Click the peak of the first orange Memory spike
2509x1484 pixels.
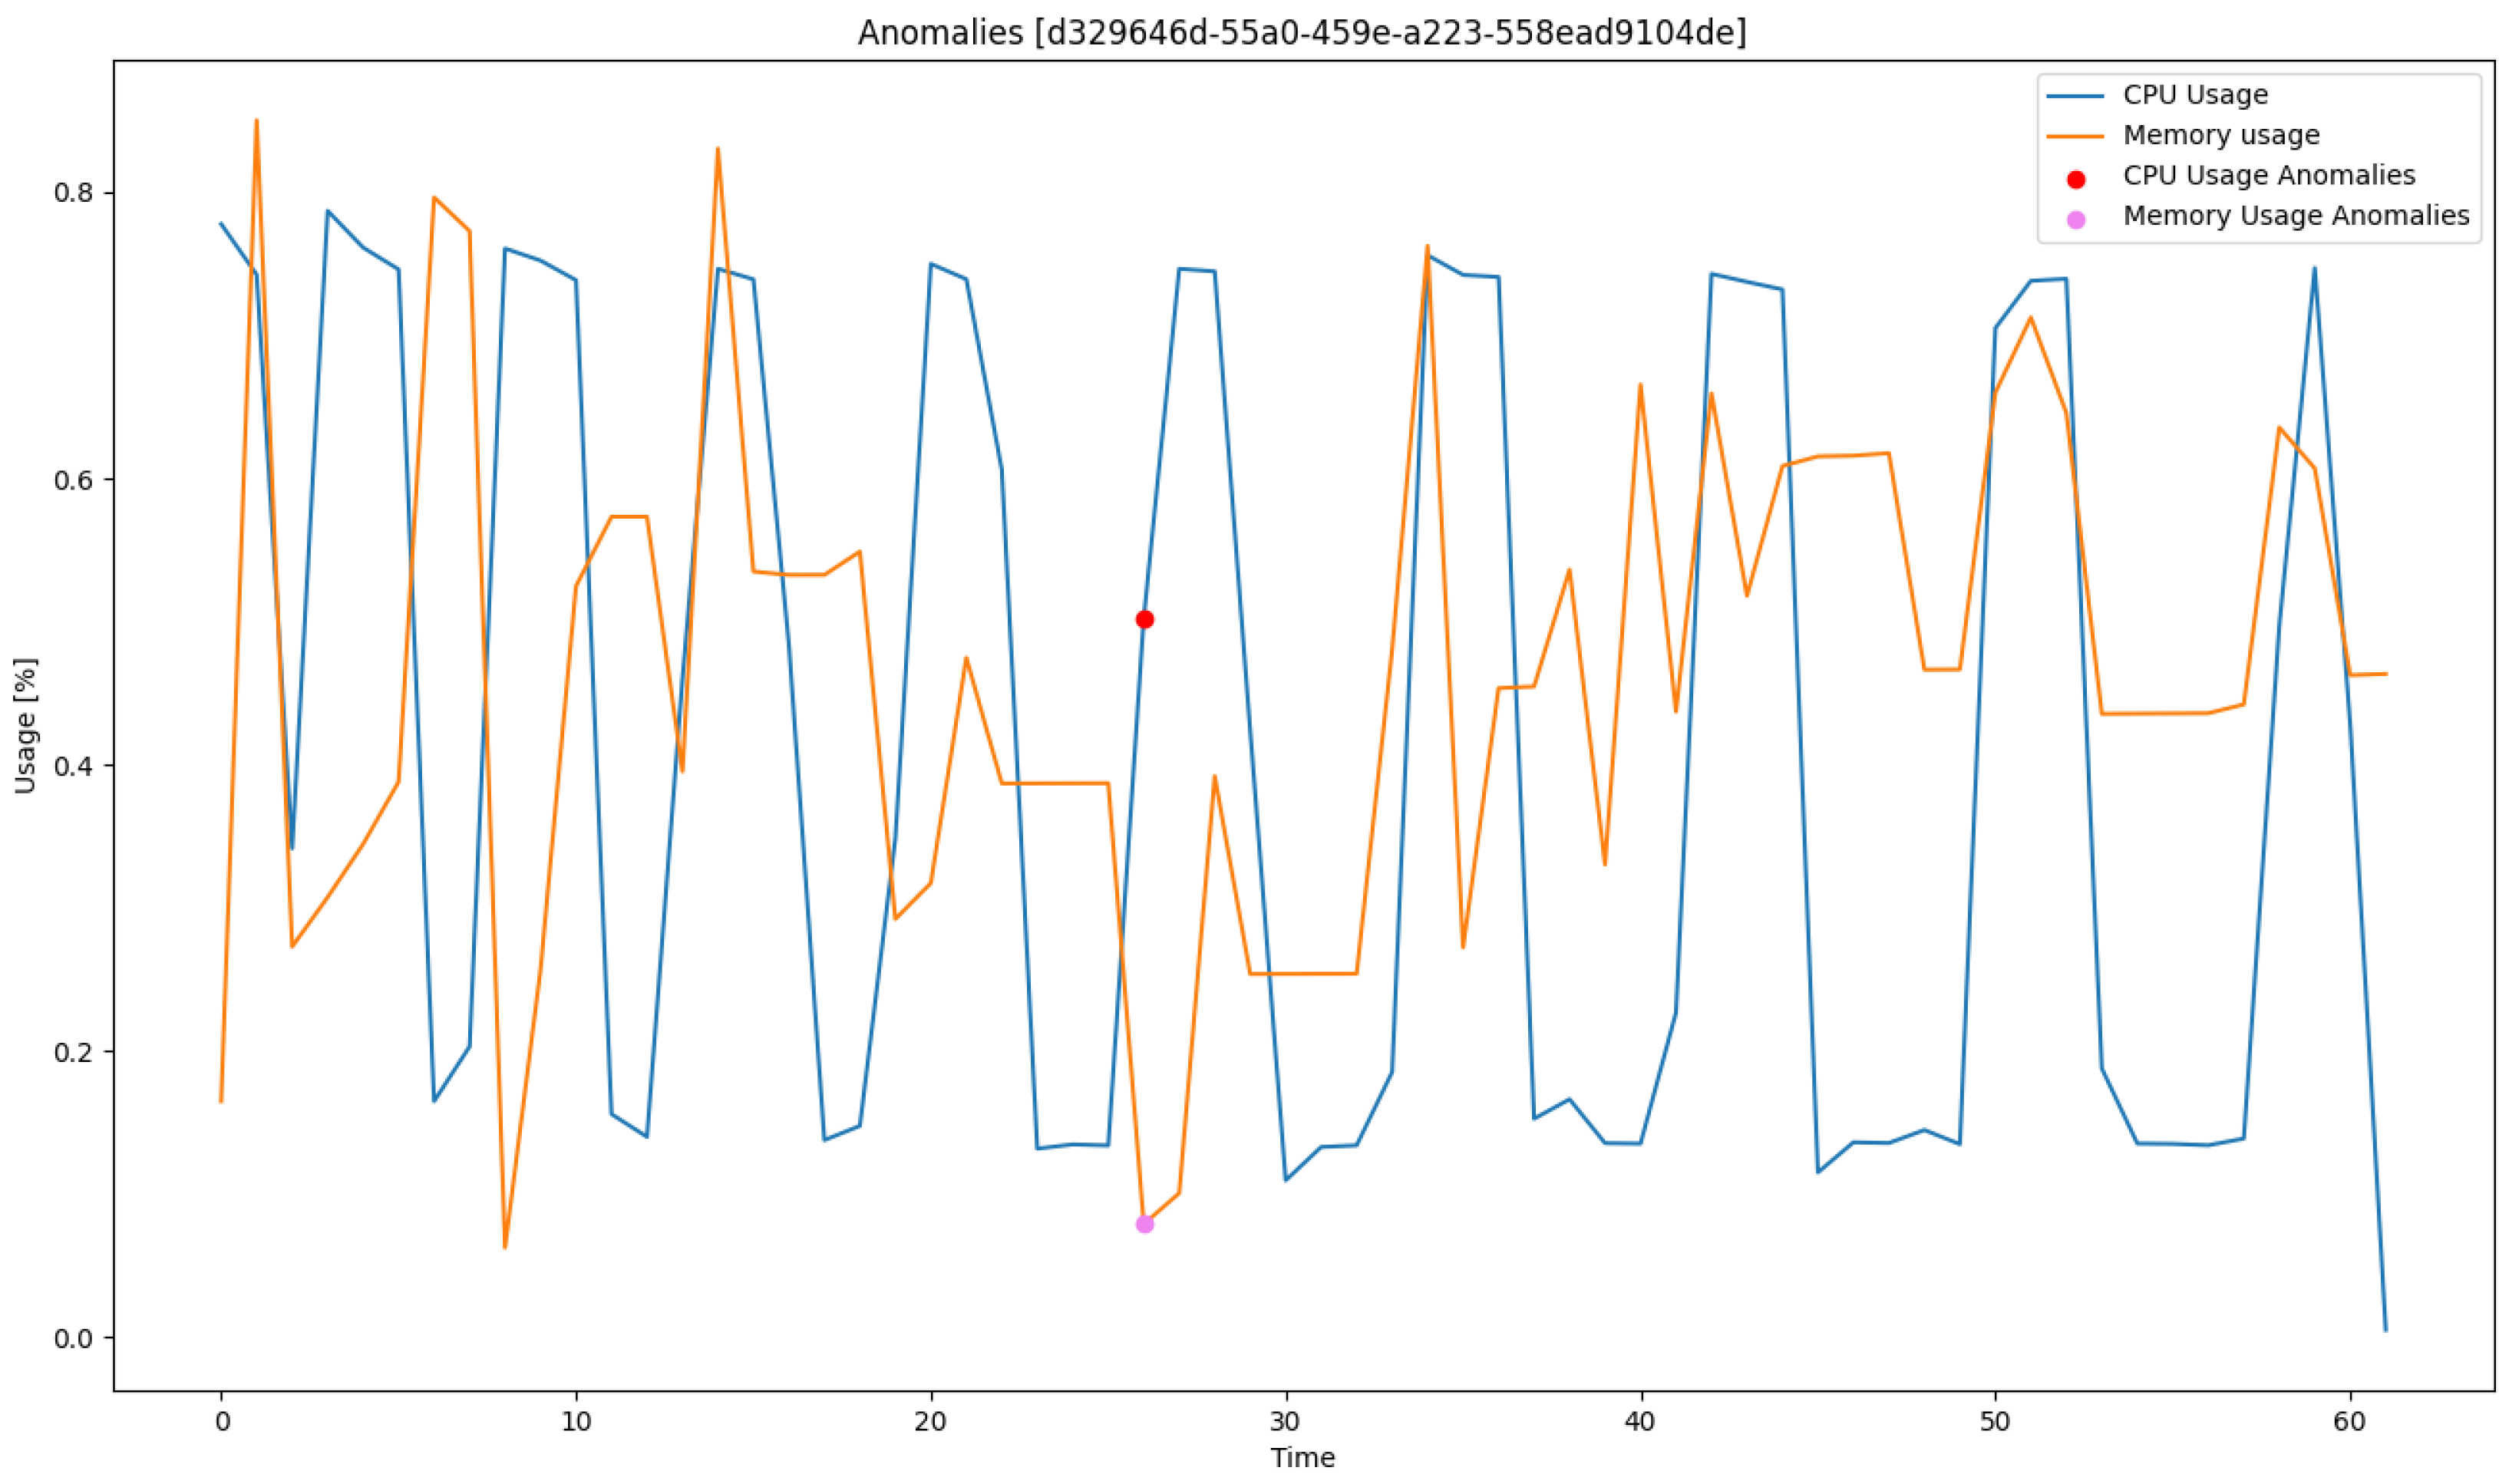click(257, 120)
